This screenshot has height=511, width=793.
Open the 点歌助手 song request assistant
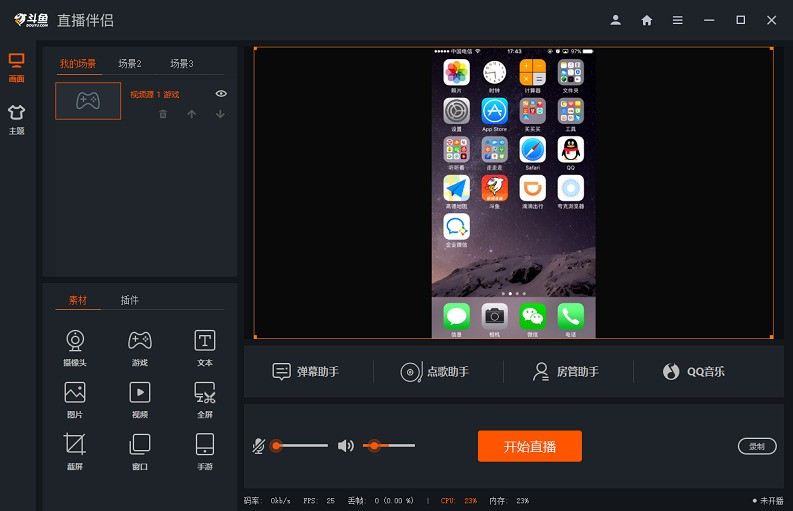[x=435, y=372]
